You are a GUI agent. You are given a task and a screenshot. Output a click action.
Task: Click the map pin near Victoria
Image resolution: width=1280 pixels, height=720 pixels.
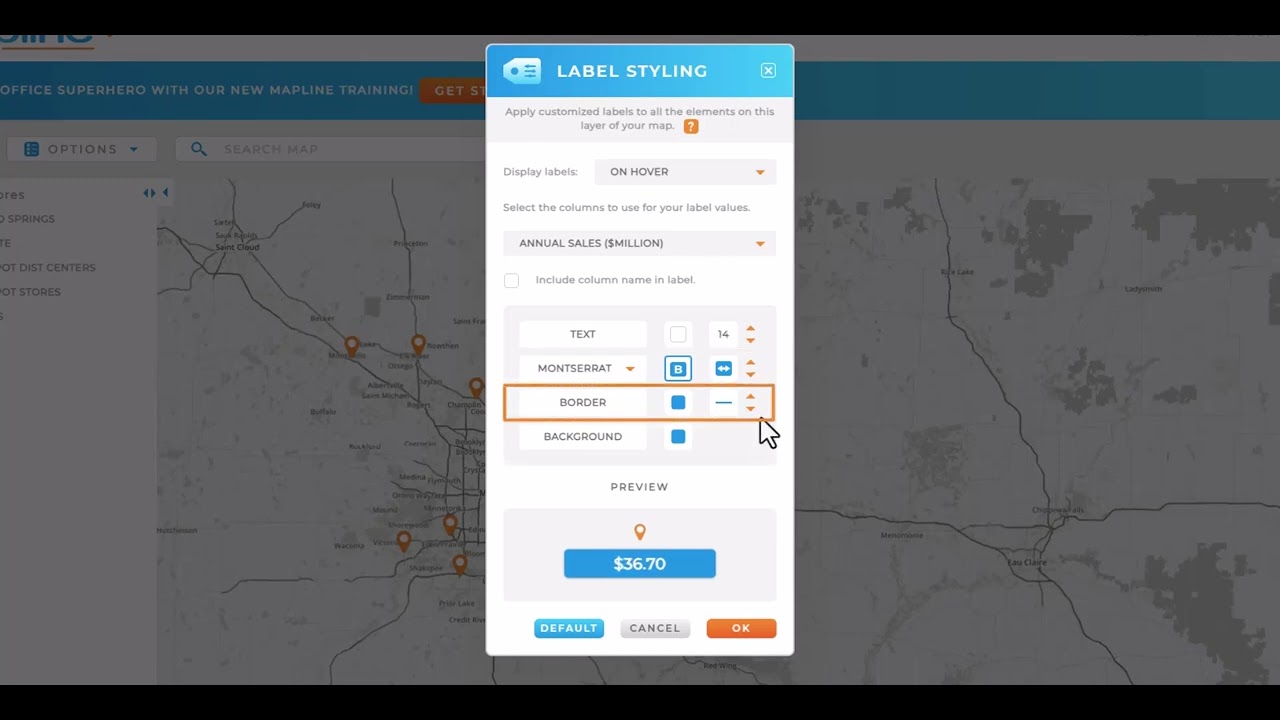(404, 541)
